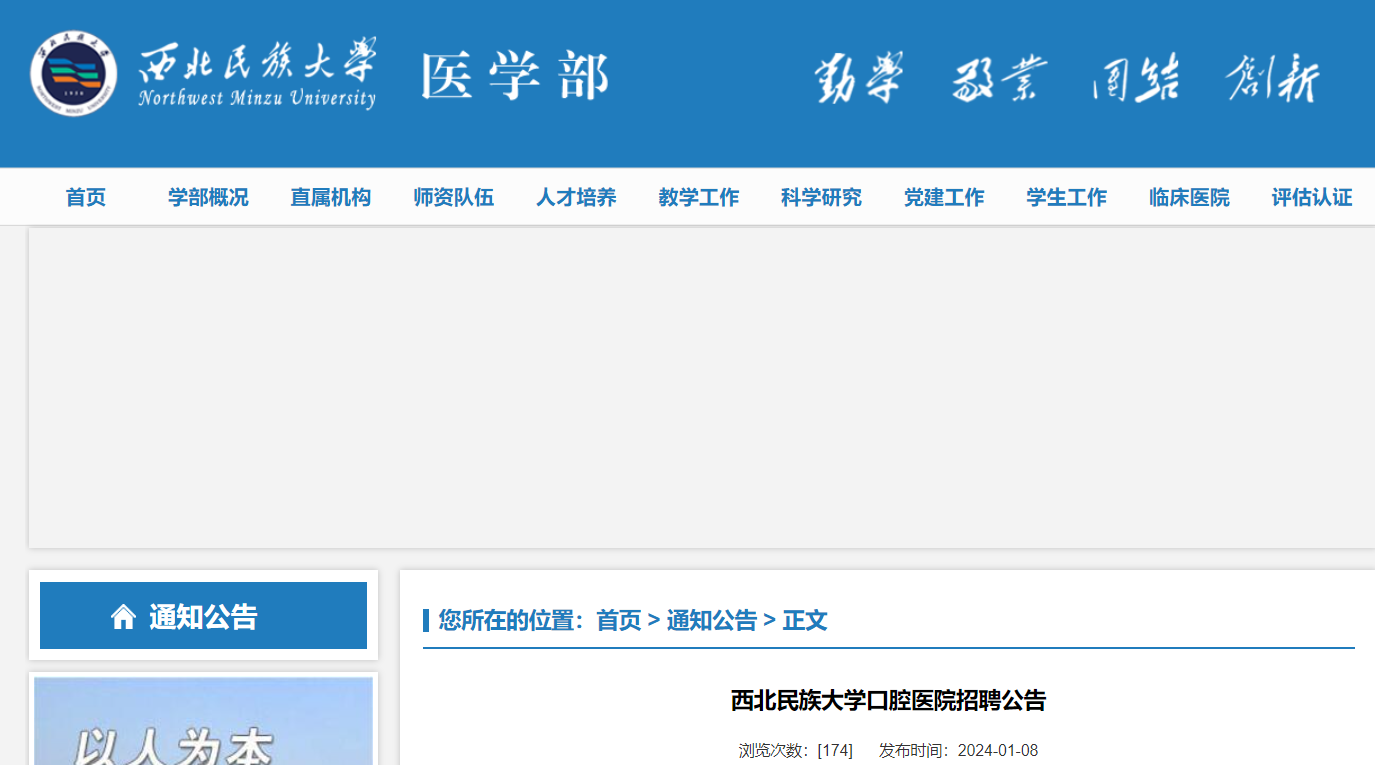Select 直属机构 in the navigation bar
This screenshot has height=765, width=1375.
click(x=331, y=197)
